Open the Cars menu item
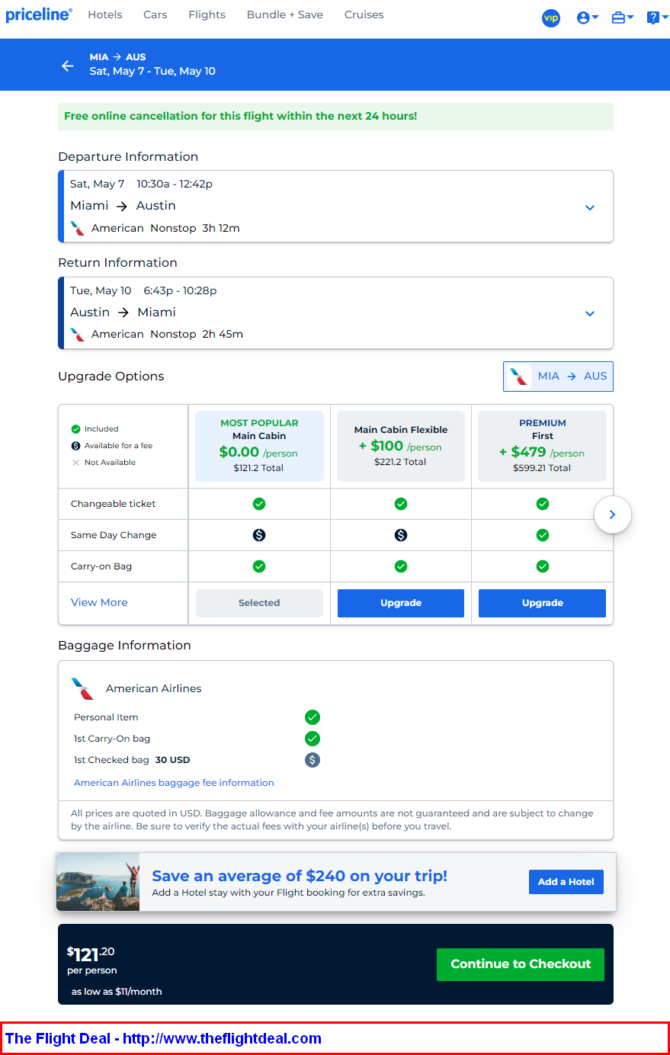 [x=155, y=15]
